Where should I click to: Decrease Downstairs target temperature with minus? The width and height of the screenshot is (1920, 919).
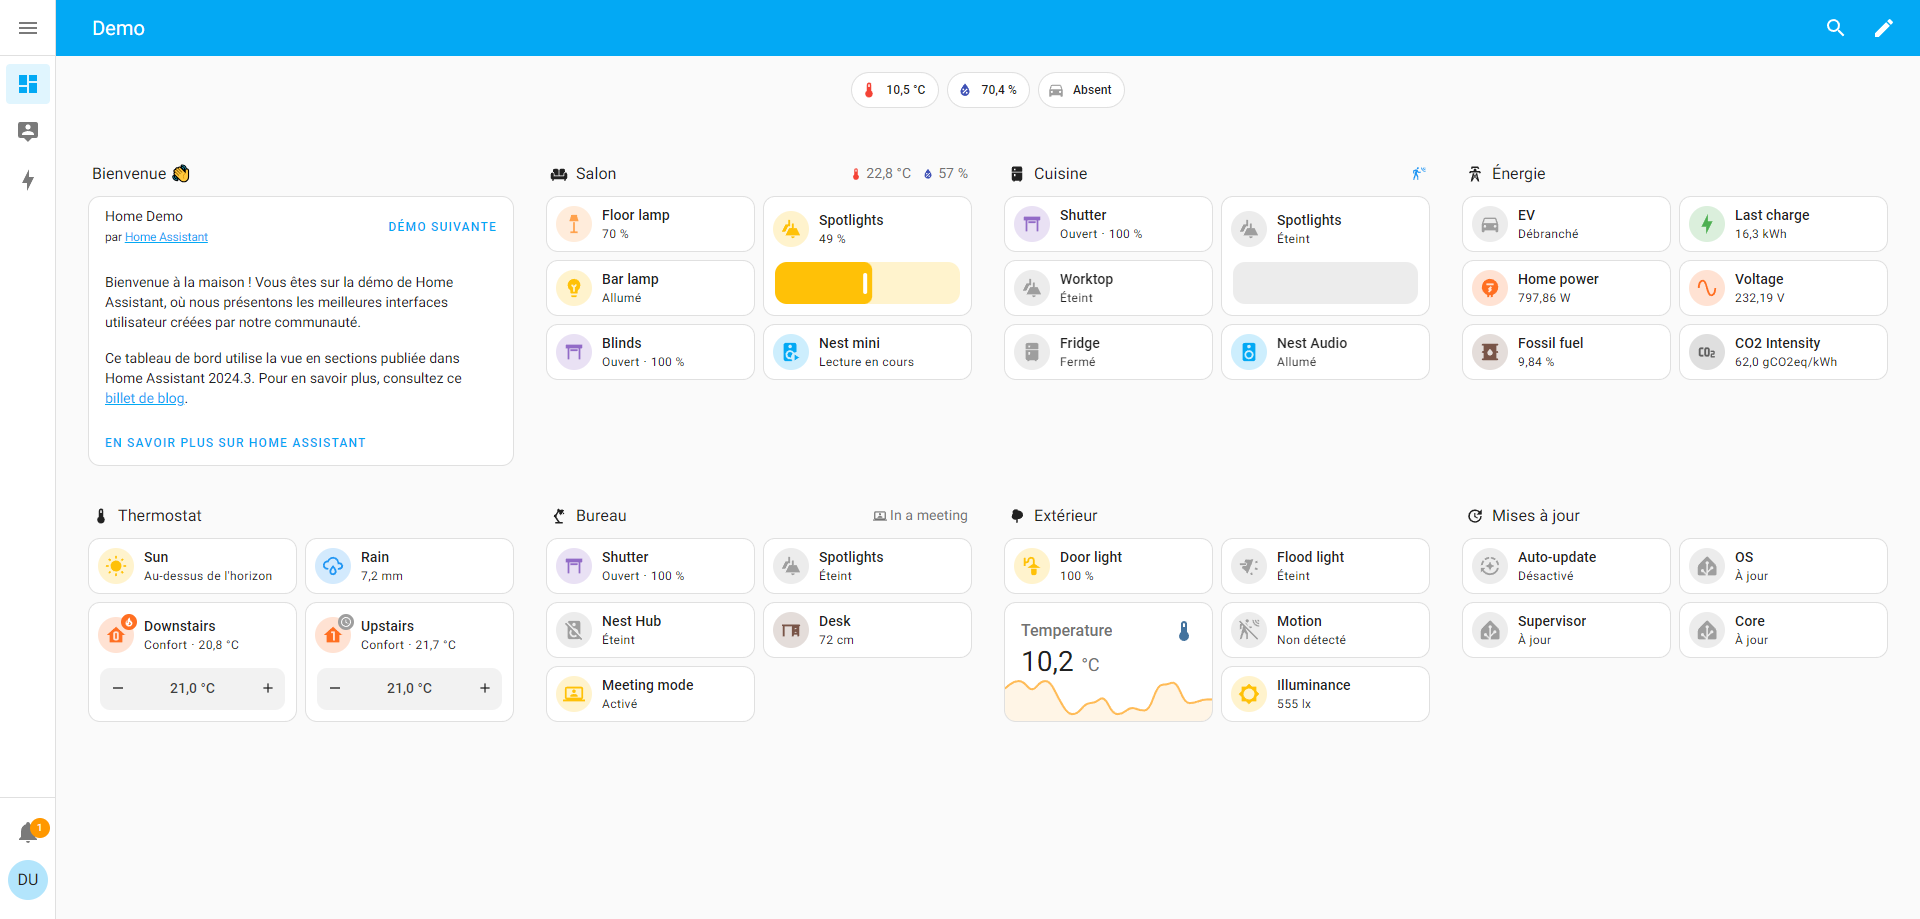pos(118,688)
